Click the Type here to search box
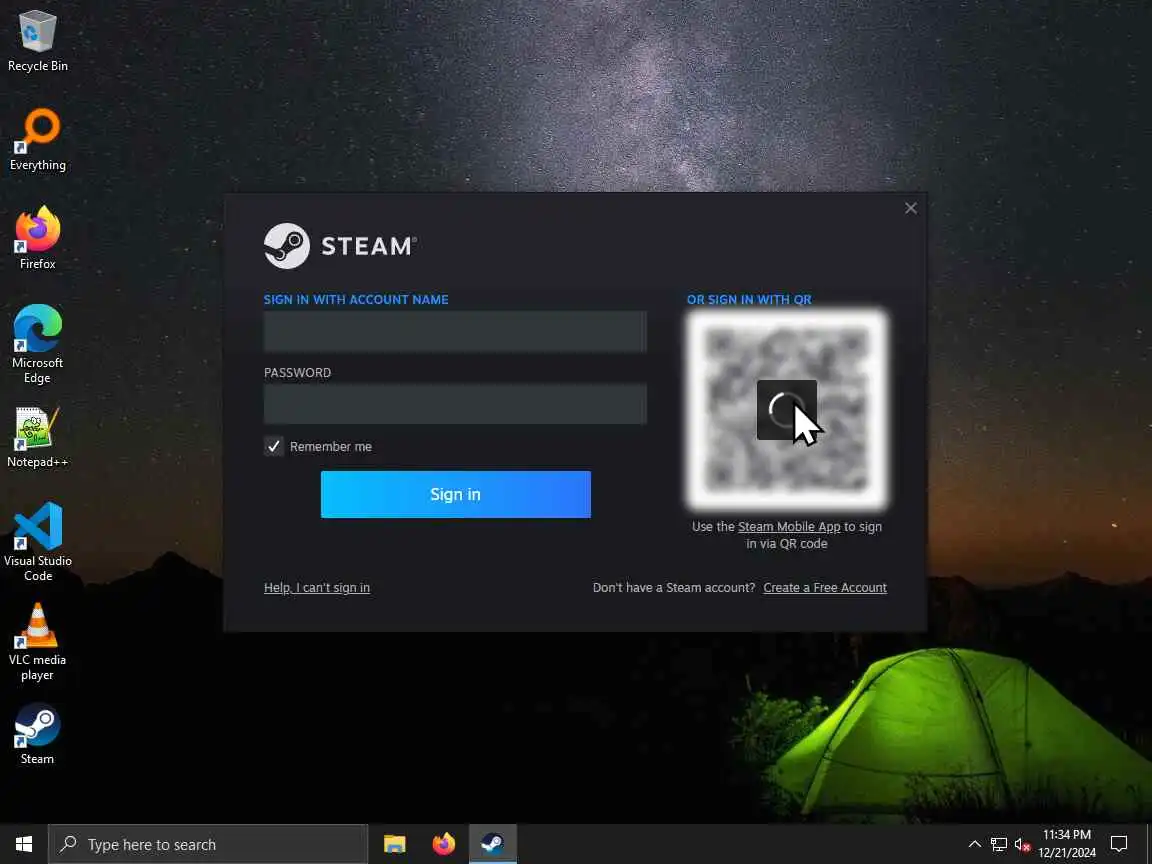Viewport: 1152px width, 864px height. pos(208,844)
